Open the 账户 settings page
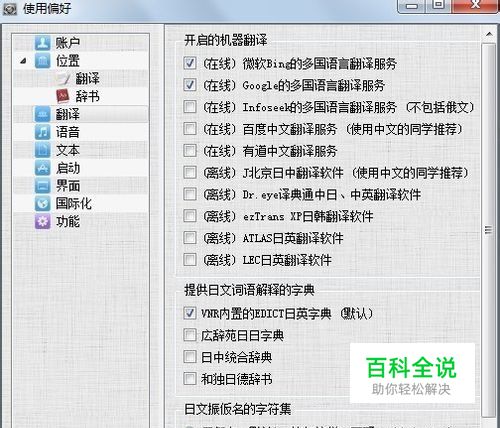 click(68, 43)
